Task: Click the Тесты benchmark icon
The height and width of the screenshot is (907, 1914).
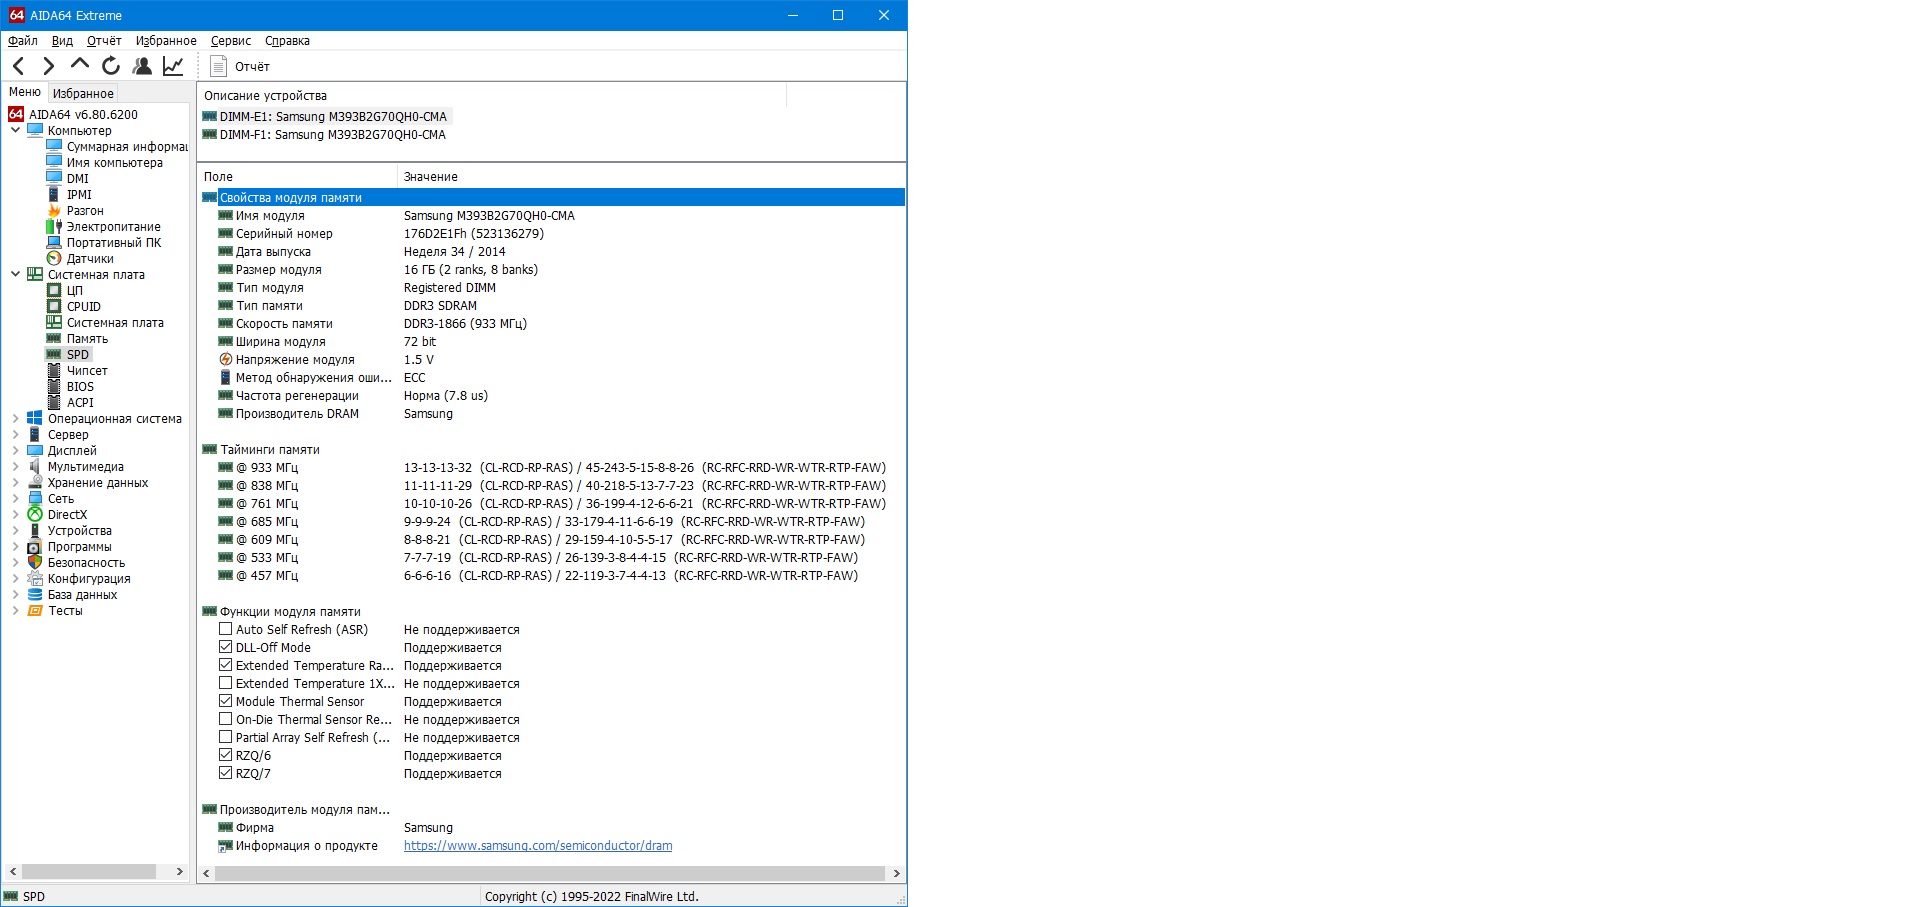Action: coord(35,610)
